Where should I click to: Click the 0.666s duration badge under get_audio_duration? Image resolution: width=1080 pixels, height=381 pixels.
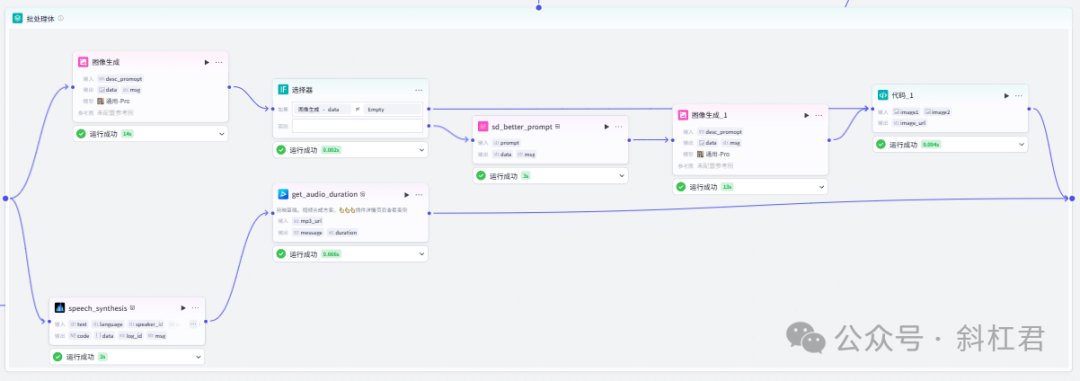click(331, 254)
